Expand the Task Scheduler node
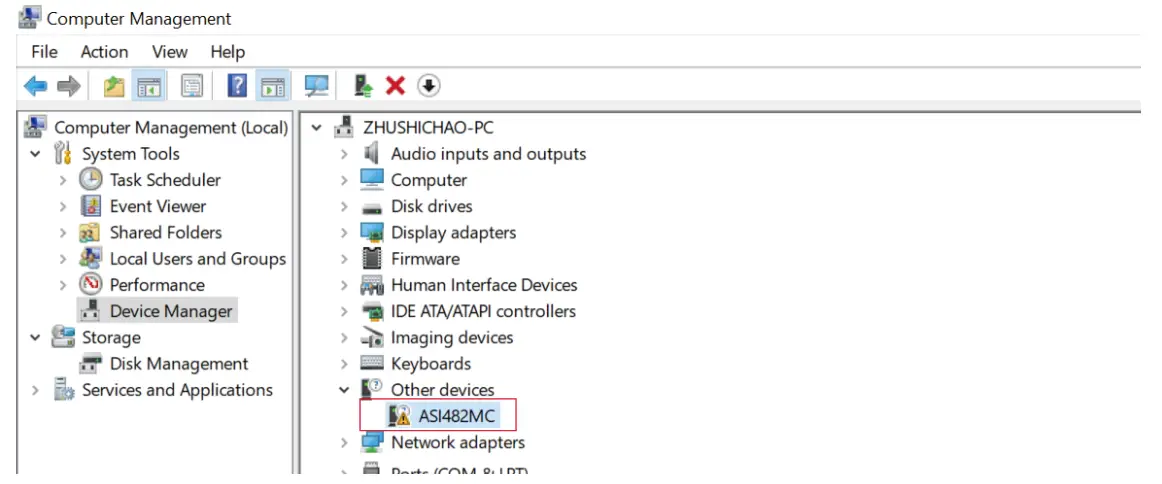This screenshot has height=484, width=1162. pyautogui.click(x=64, y=180)
